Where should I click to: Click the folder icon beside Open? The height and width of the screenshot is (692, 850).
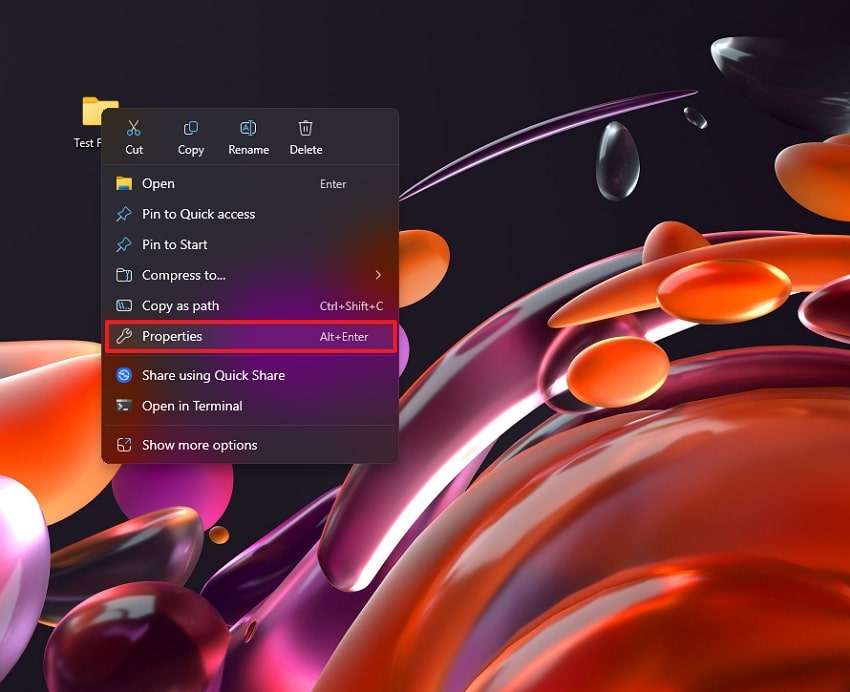pyautogui.click(x=124, y=184)
